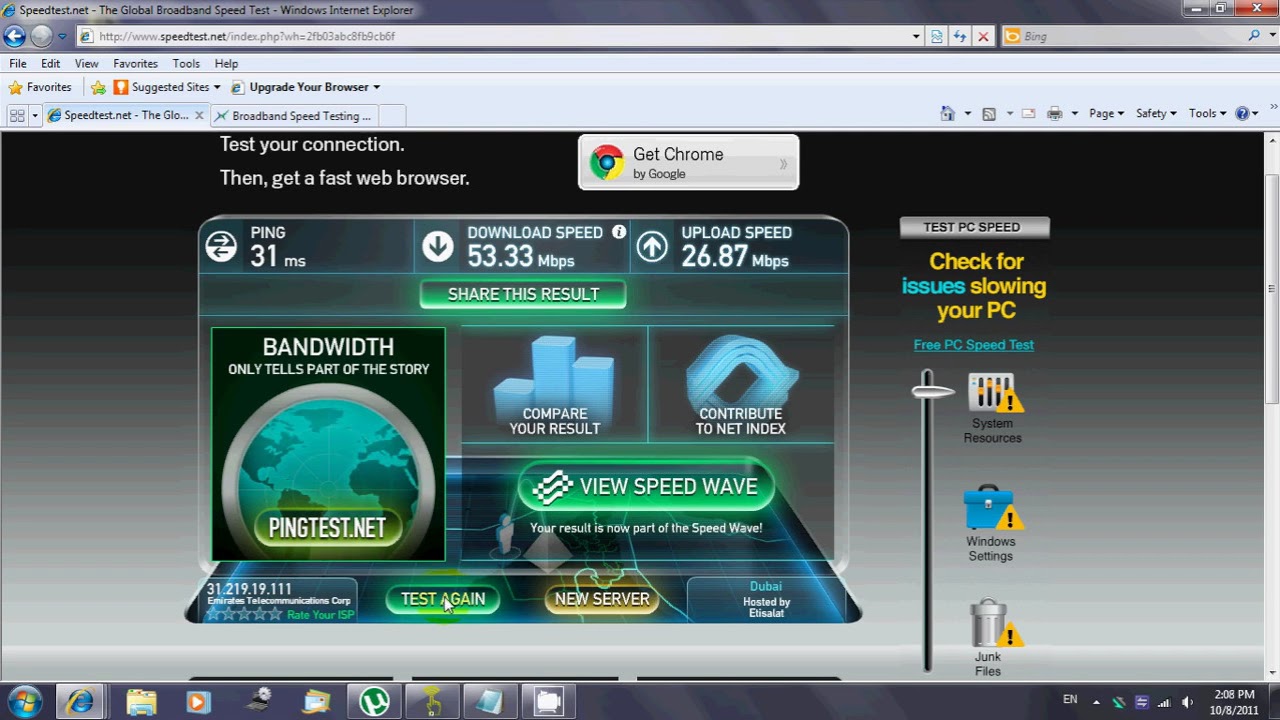Open the Safety command bar dropdown
Image resolution: width=1280 pixels, height=720 pixels.
click(x=1156, y=114)
